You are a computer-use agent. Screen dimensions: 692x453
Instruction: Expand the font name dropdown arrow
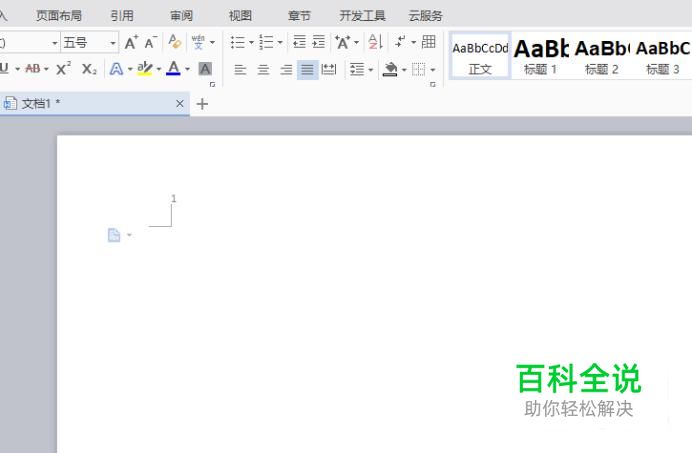pos(55,43)
